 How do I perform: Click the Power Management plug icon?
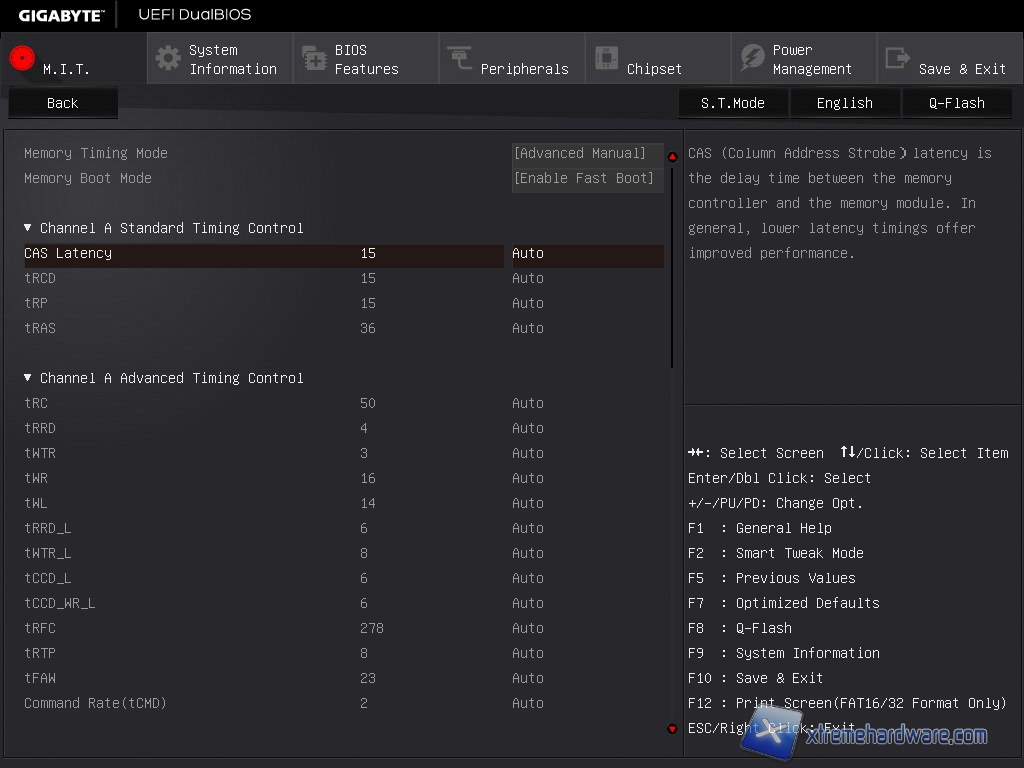point(752,59)
